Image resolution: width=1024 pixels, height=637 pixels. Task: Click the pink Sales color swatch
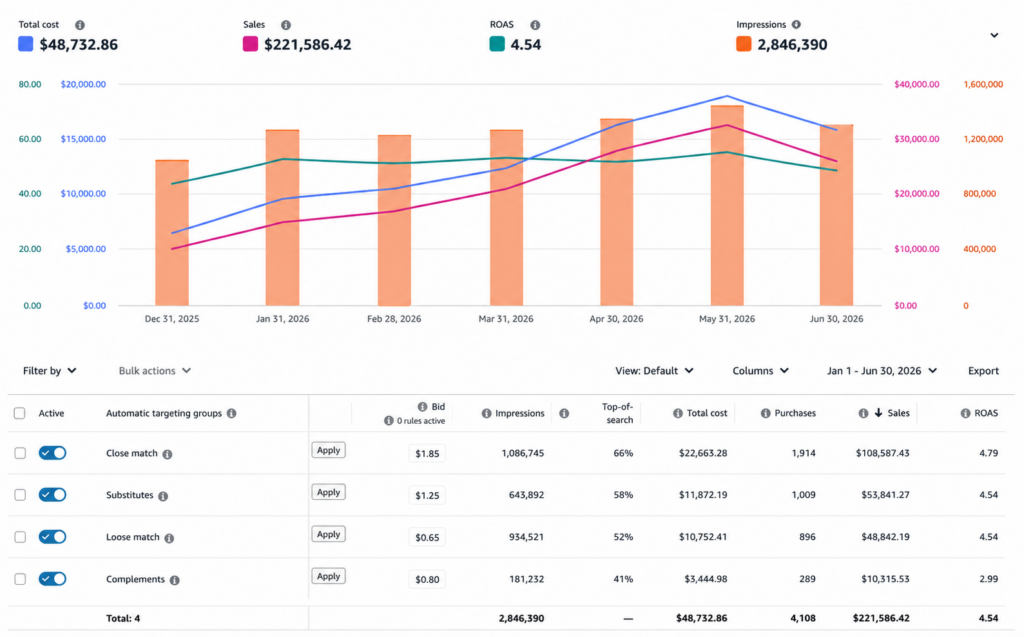click(250, 44)
